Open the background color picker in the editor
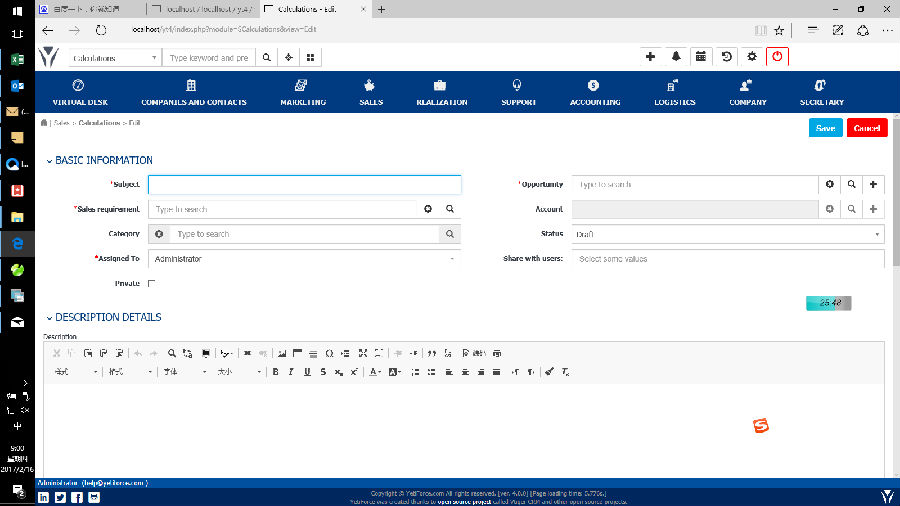Image resolution: width=900 pixels, height=506 pixels. 394,372
